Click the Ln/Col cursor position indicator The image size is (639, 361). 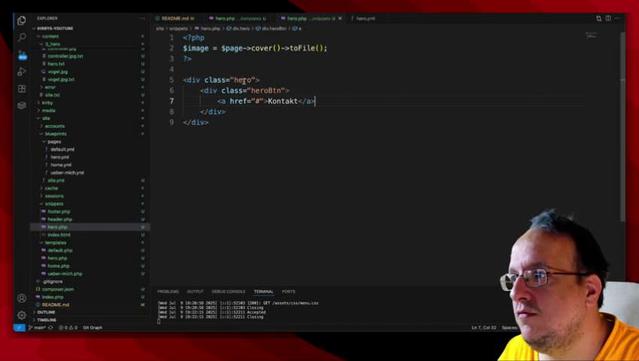484,328
